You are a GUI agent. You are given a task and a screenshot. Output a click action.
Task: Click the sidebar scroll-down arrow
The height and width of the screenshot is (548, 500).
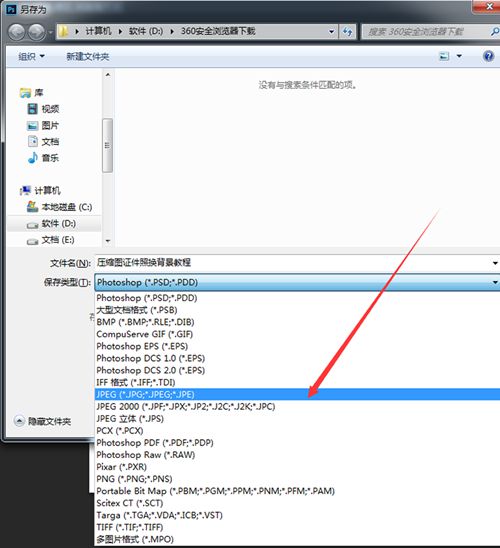click(x=108, y=241)
